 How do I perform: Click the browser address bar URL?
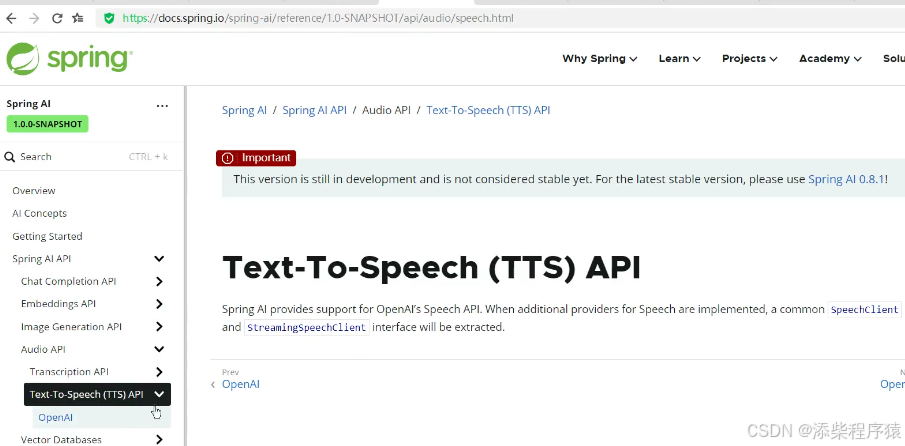(318, 18)
